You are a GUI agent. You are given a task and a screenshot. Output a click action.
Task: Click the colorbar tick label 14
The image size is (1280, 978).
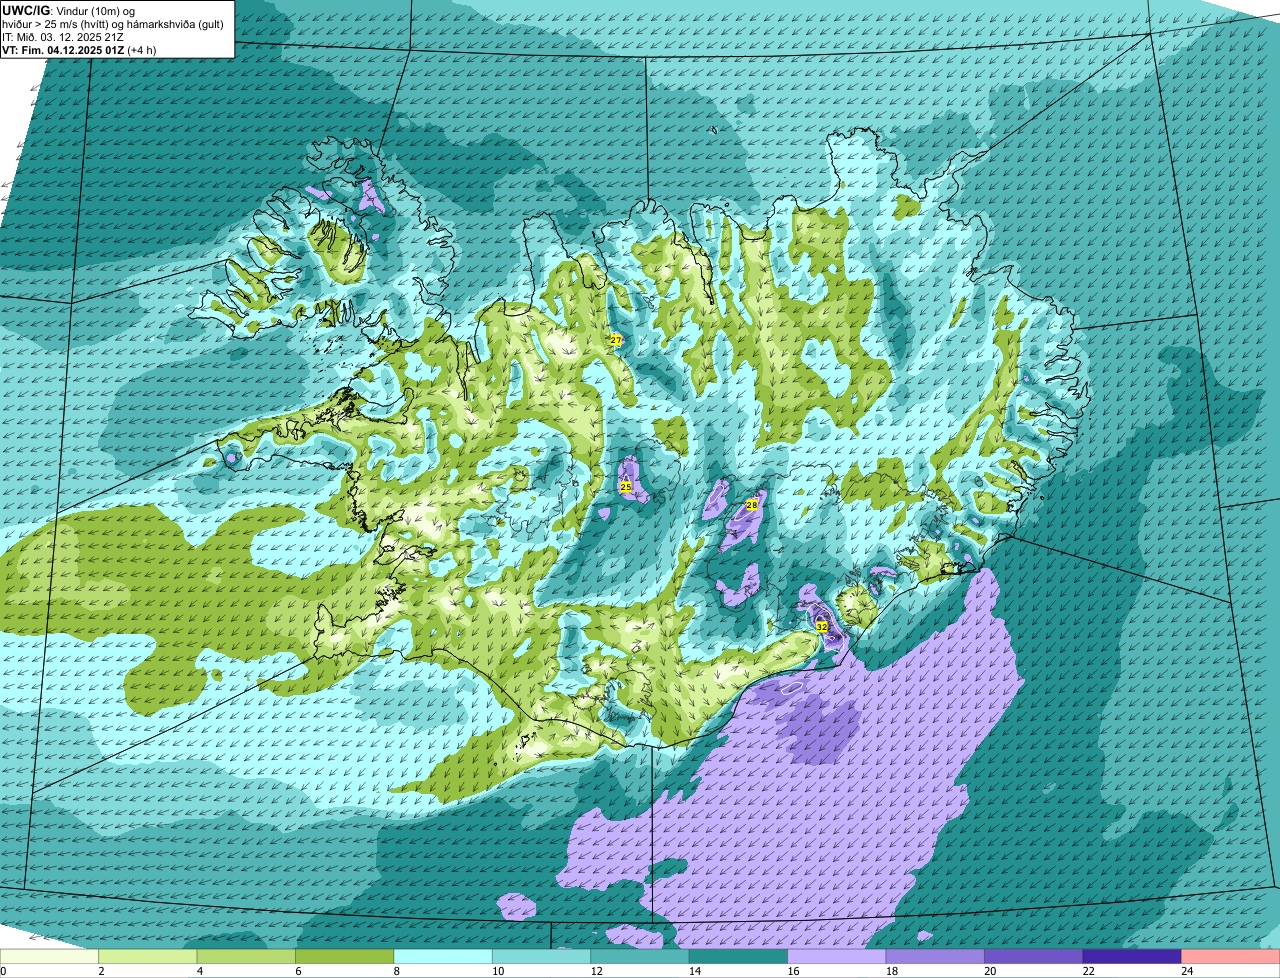[694, 971]
